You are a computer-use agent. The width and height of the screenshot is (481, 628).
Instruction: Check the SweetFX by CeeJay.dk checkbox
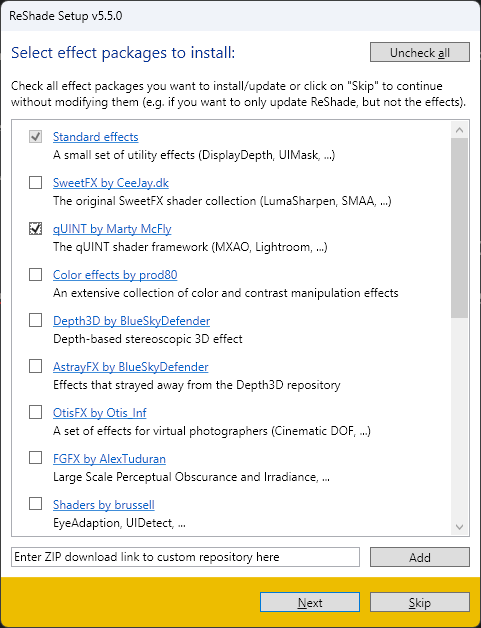point(36,183)
